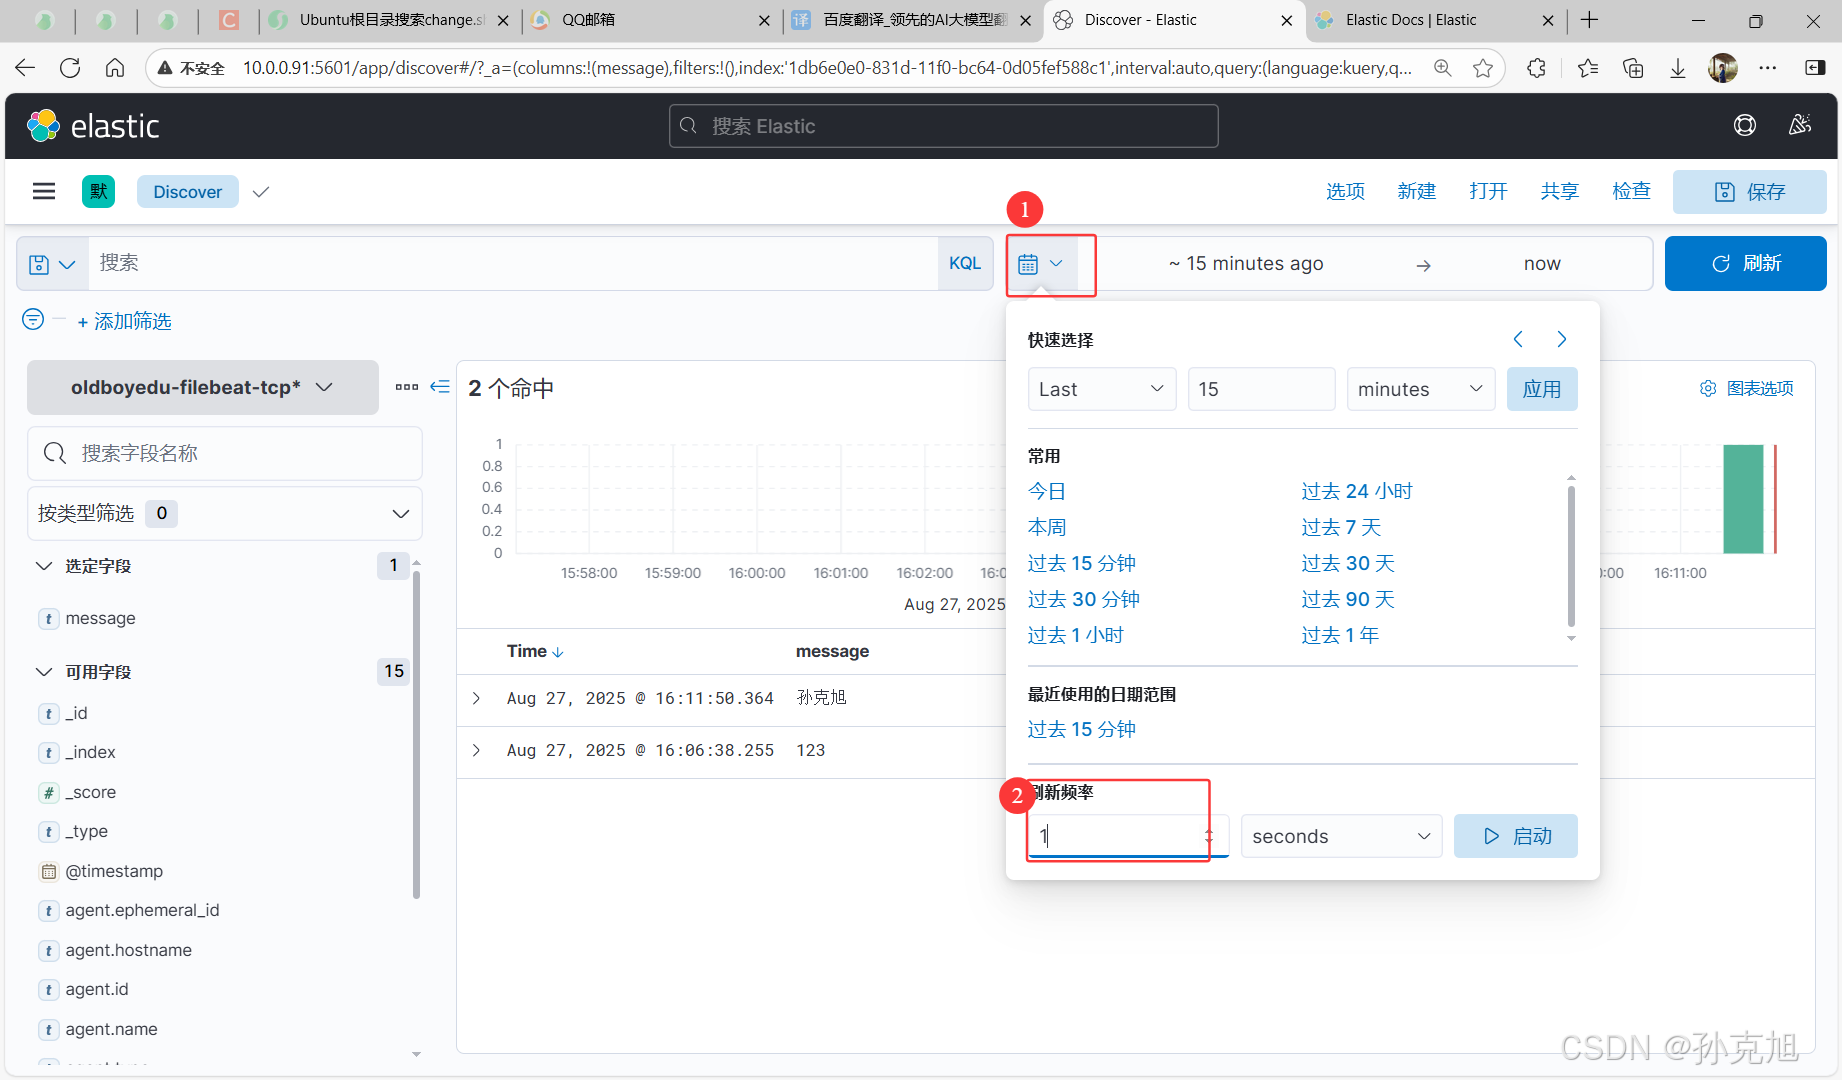Viewport: 1842px width, 1080px height.
Task: Go to previous time window arrow
Action: [x=1518, y=339]
